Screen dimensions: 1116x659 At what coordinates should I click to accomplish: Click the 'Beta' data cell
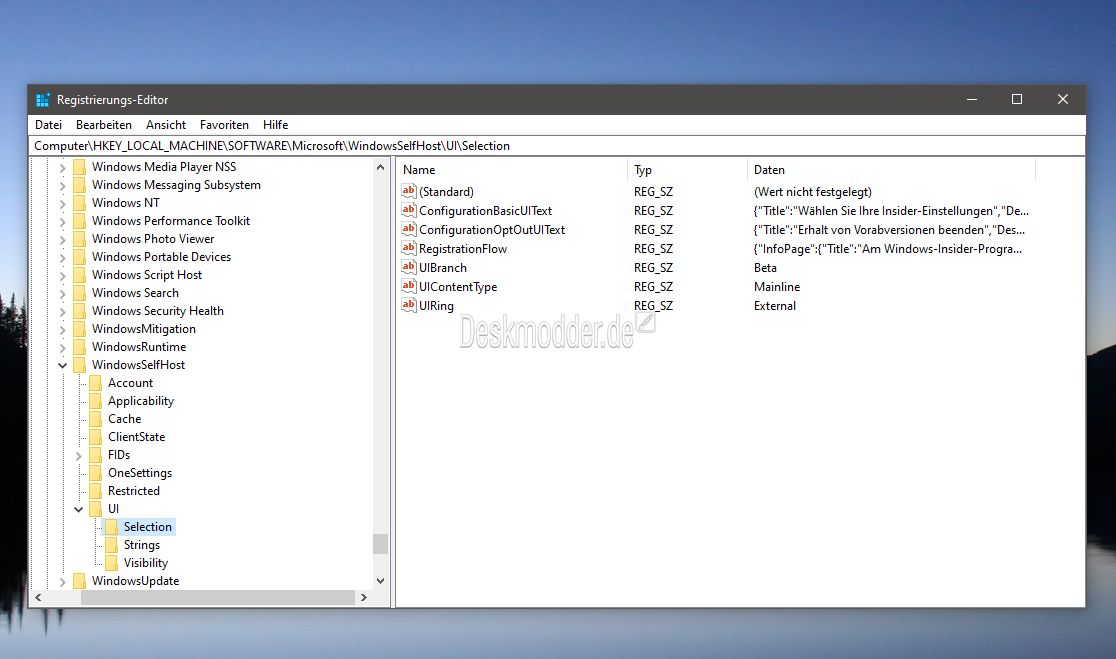tap(765, 268)
